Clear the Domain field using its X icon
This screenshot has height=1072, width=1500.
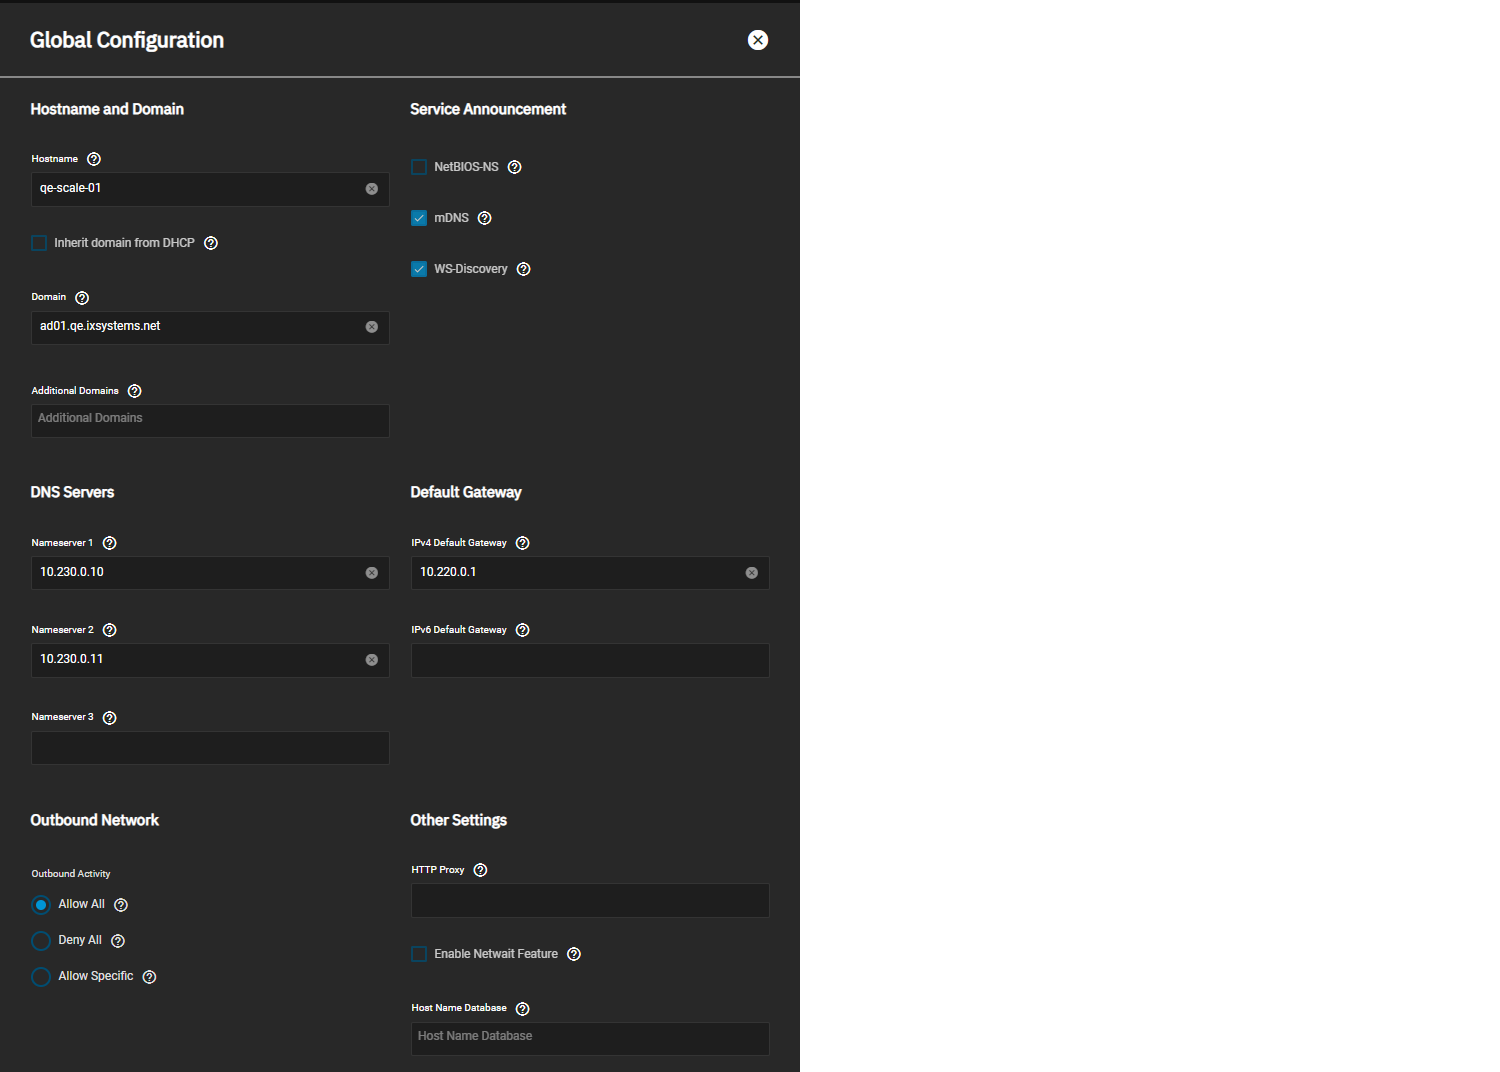tap(372, 327)
